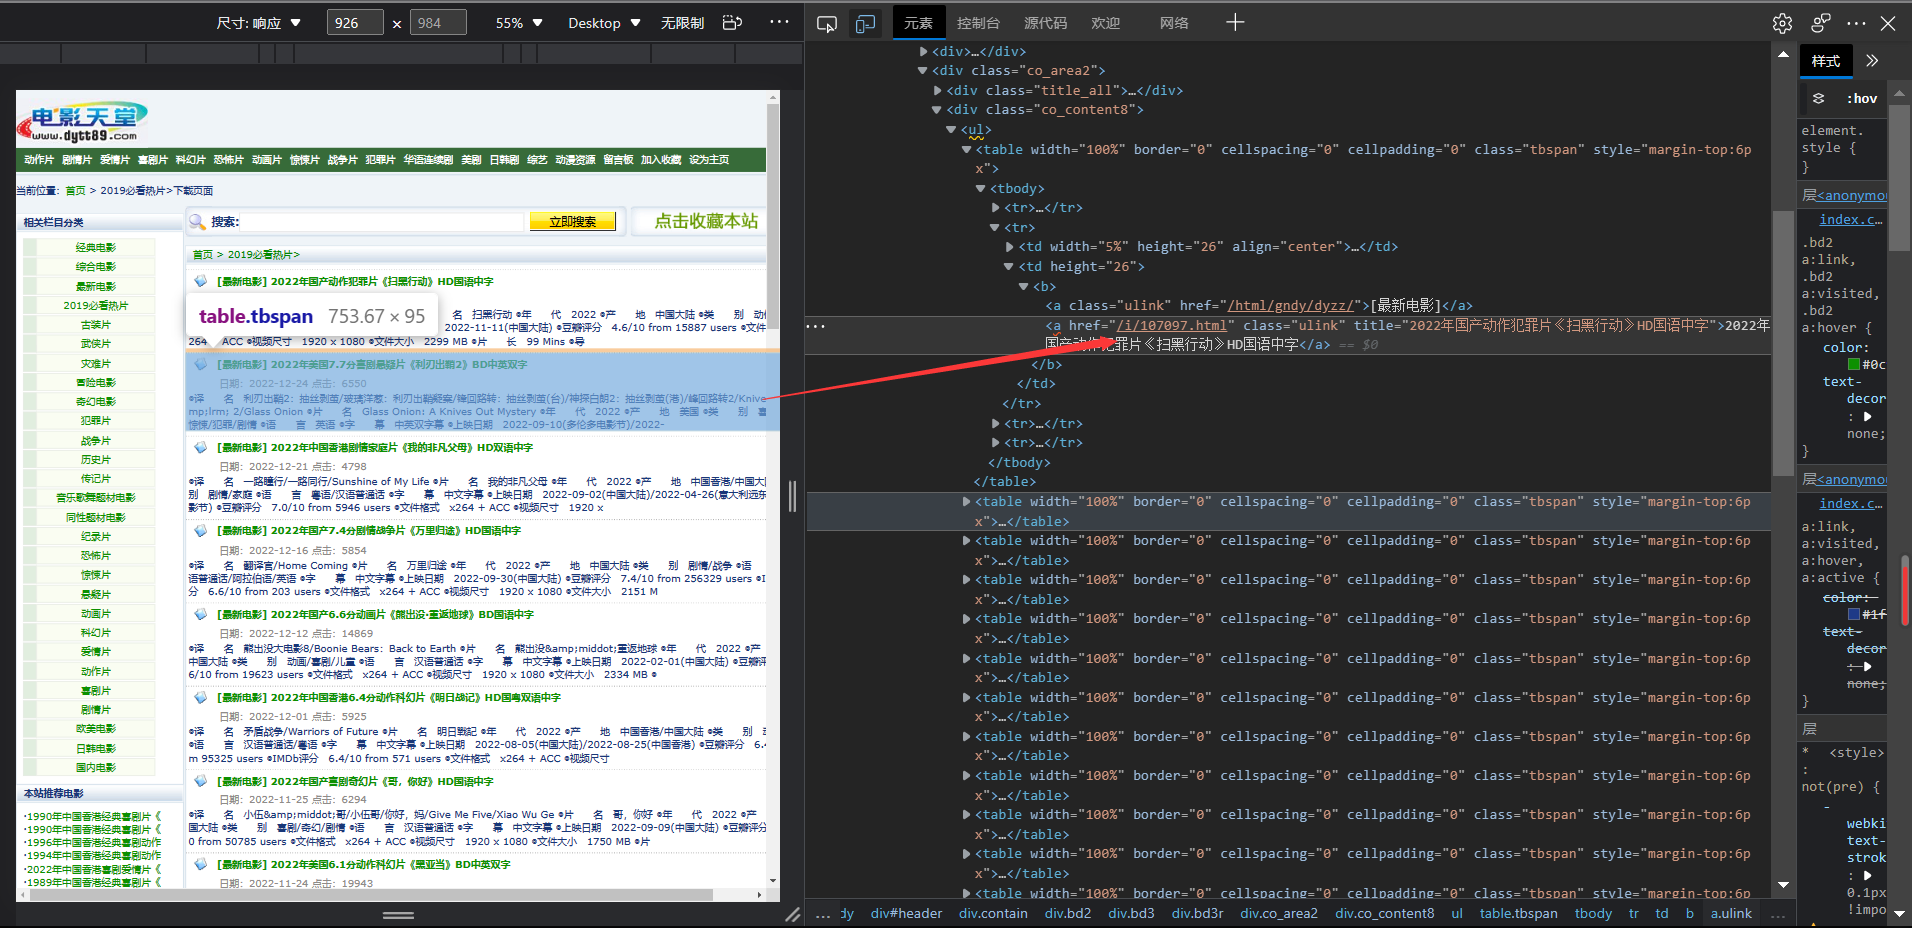Click the 电影天堂 site logo

(x=82, y=123)
